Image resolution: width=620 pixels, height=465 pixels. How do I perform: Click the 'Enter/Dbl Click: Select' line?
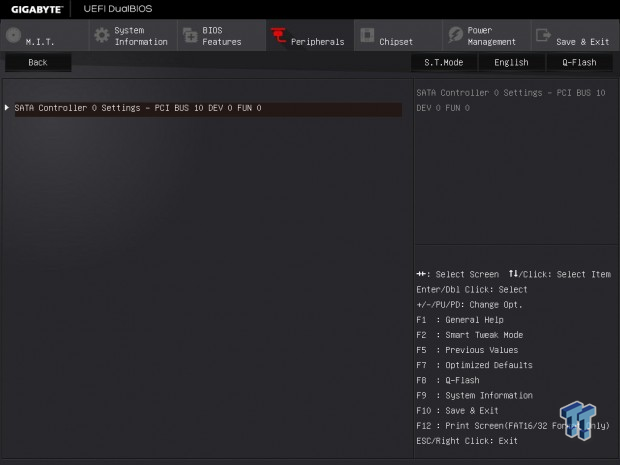click(x=472, y=289)
